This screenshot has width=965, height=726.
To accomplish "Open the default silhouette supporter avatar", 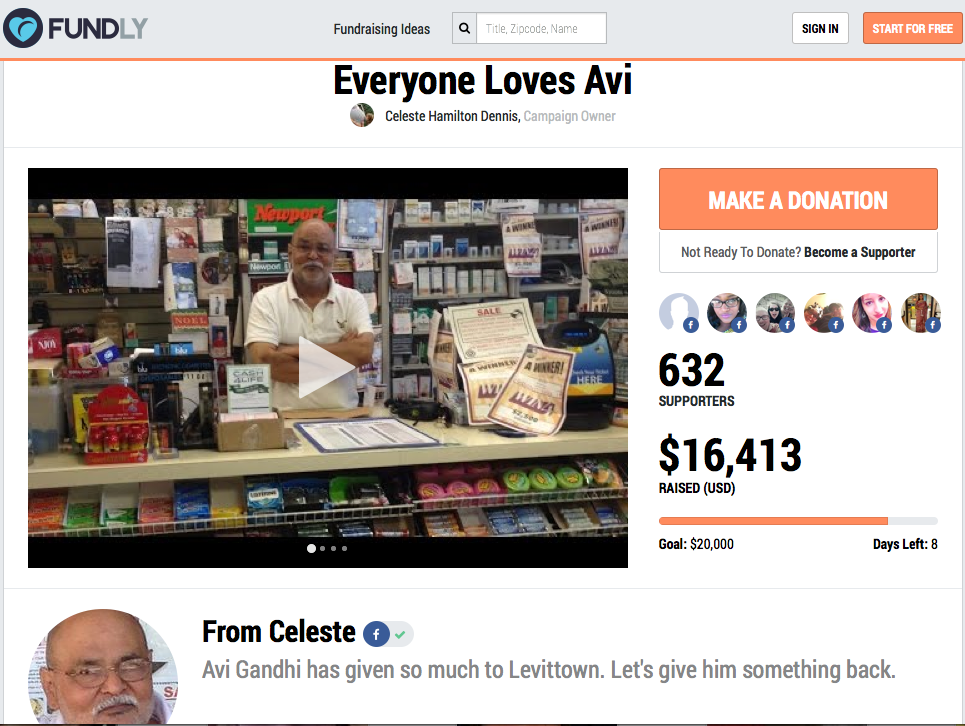I will tap(679, 313).
